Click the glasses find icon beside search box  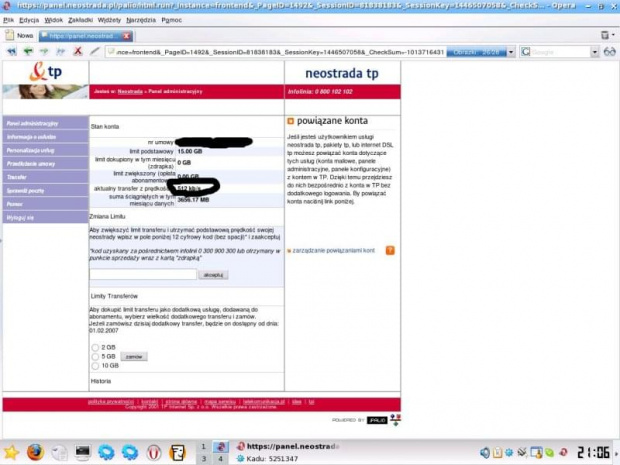[x=609, y=51]
